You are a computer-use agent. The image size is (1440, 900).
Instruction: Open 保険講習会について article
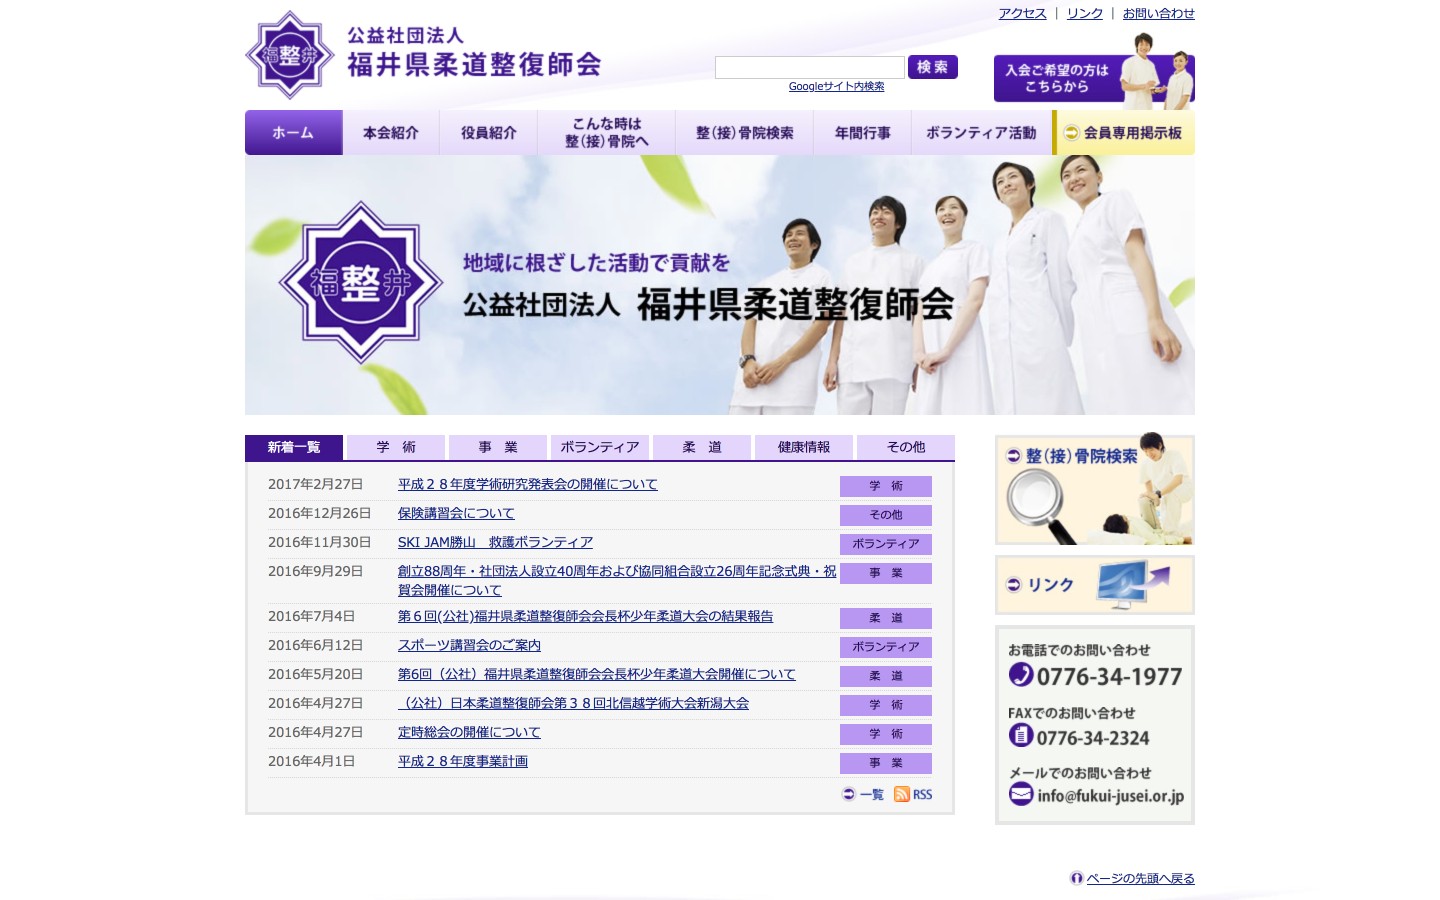(x=456, y=513)
